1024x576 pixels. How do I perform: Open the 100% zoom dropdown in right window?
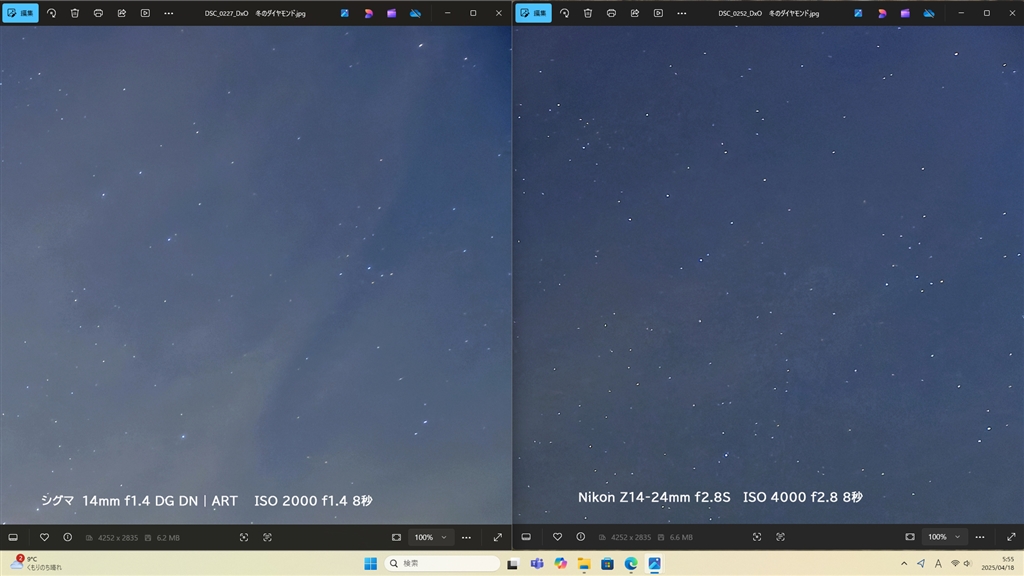coord(944,537)
